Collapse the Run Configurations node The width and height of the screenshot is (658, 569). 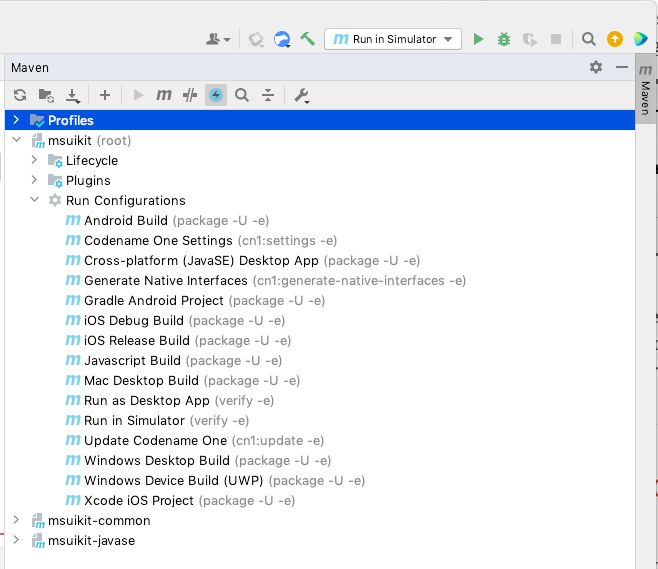click(34, 200)
